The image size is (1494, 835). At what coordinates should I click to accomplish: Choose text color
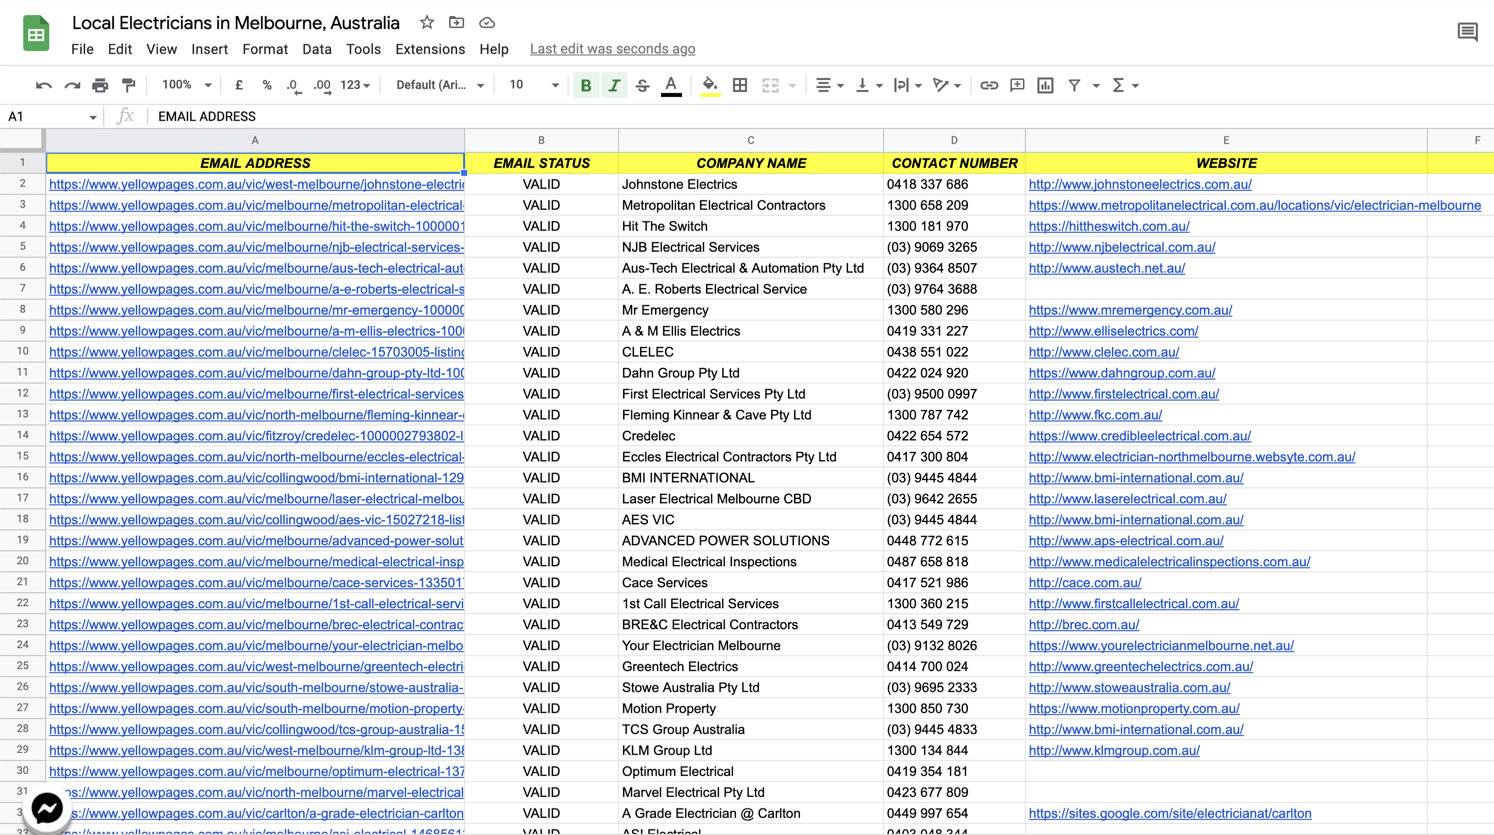(671, 86)
